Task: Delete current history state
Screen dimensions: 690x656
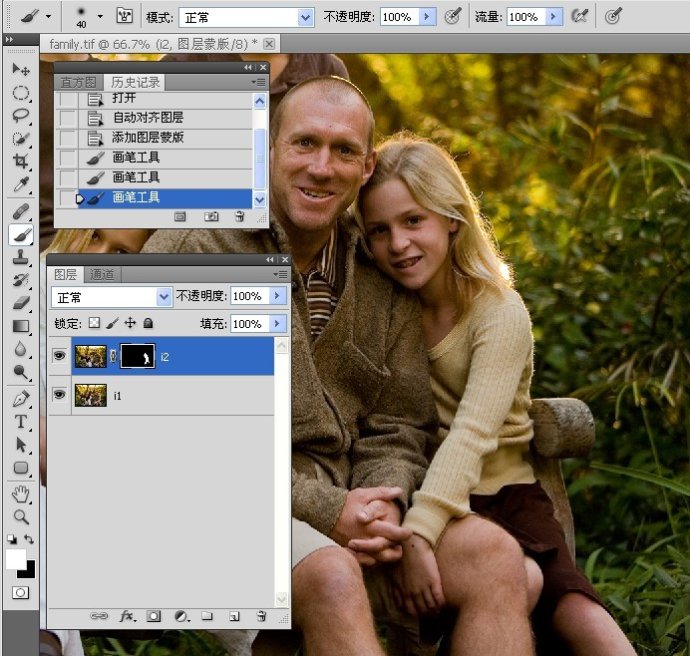Action: tap(240, 216)
